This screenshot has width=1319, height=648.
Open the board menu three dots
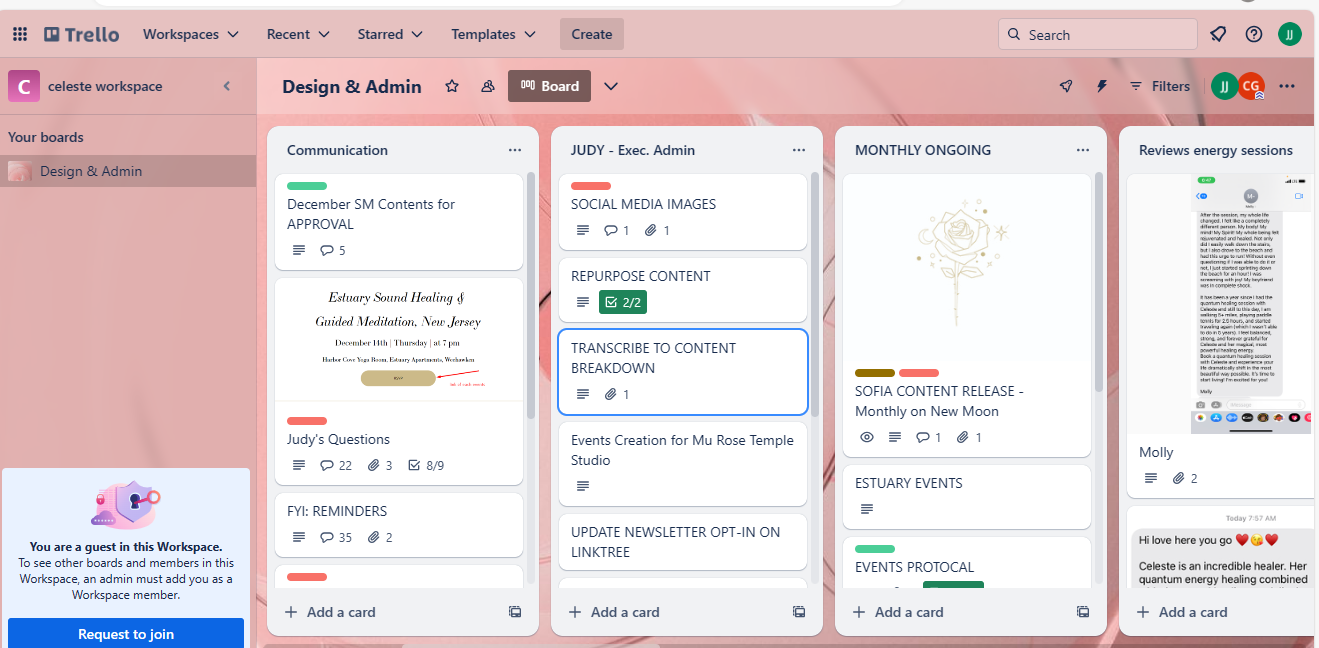(x=1287, y=86)
